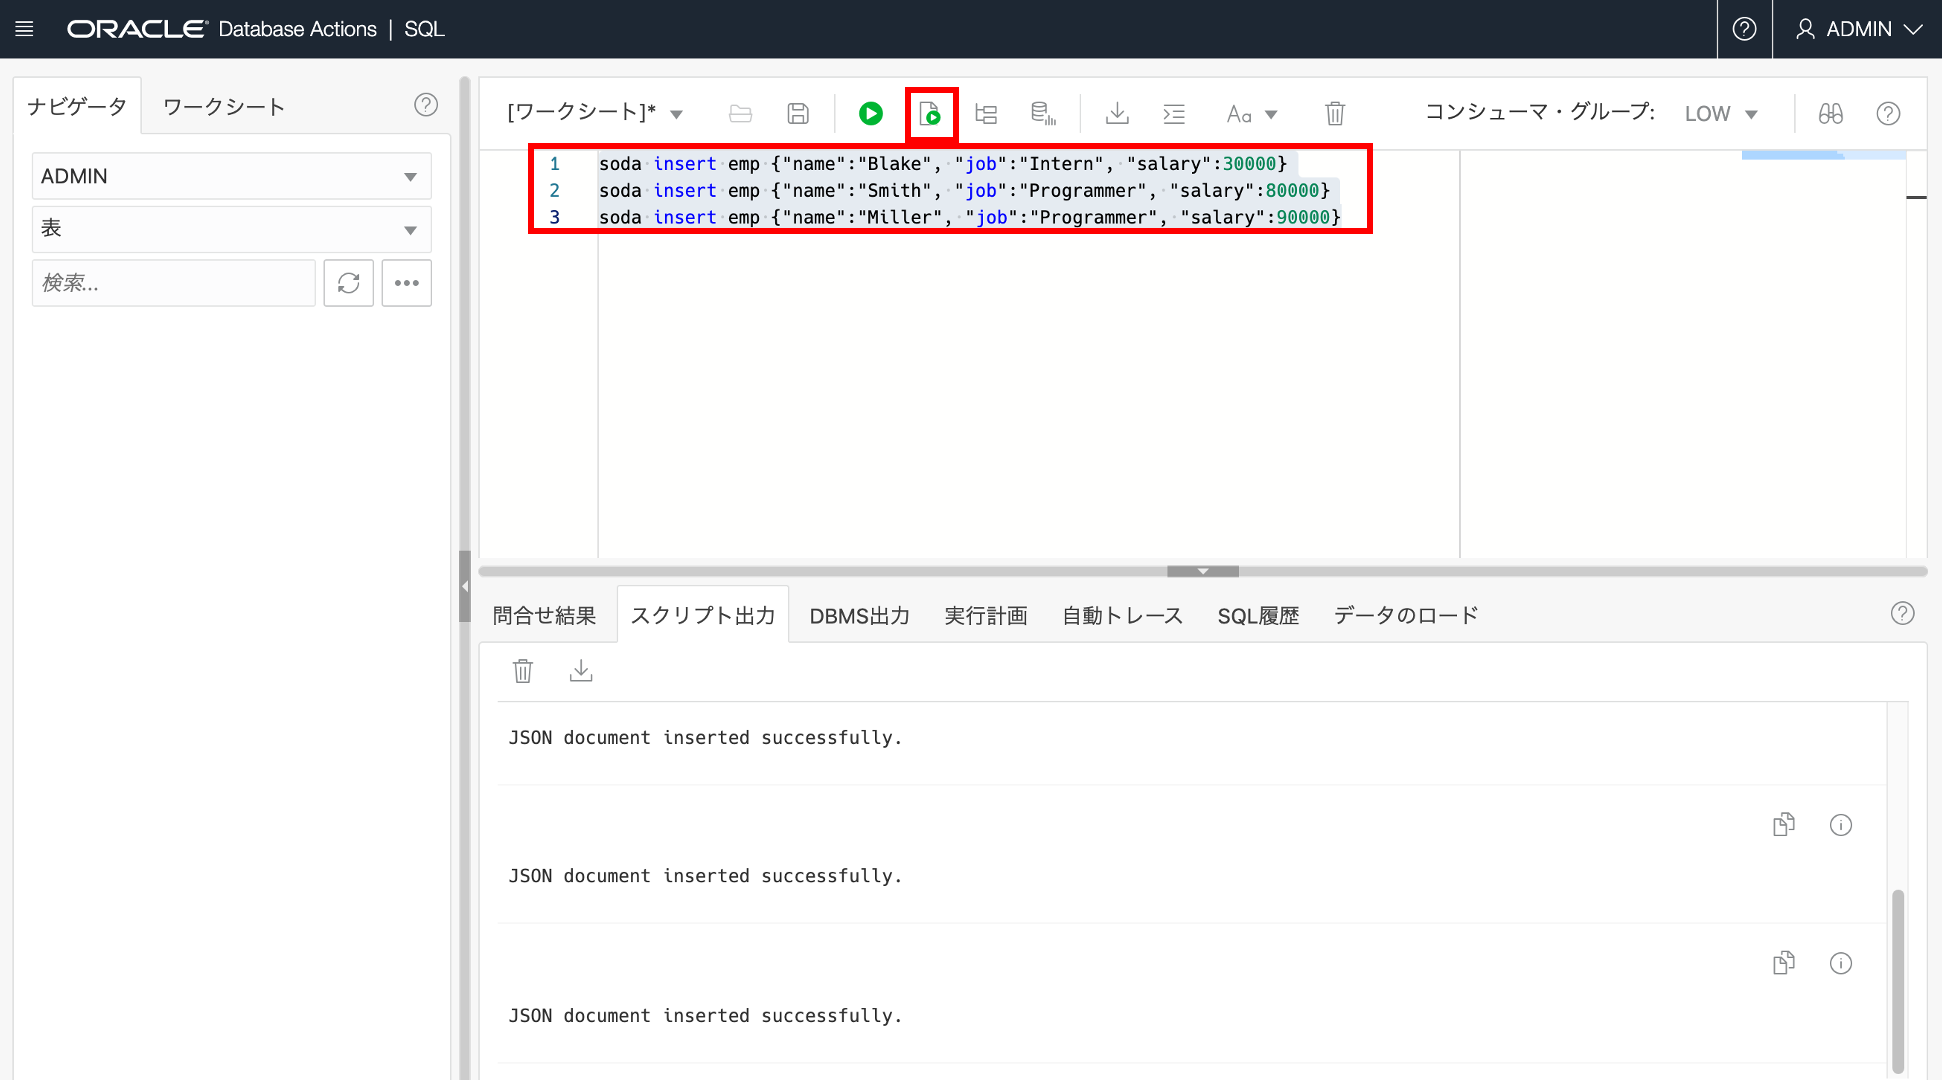Refresh the navigator object list
Image resolution: width=1942 pixels, height=1082 pixels.
pos(348,283)
